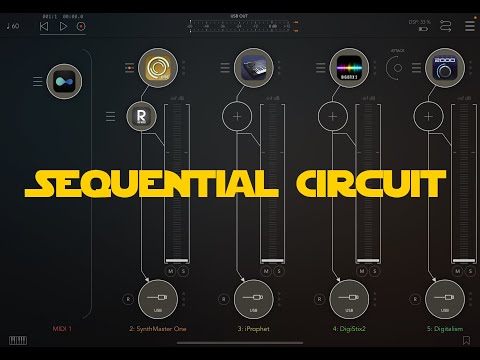The height and width of the screenshot is (360, 480).
Task: Open the USB output of iProphet
Action: (x=254, y=299)
